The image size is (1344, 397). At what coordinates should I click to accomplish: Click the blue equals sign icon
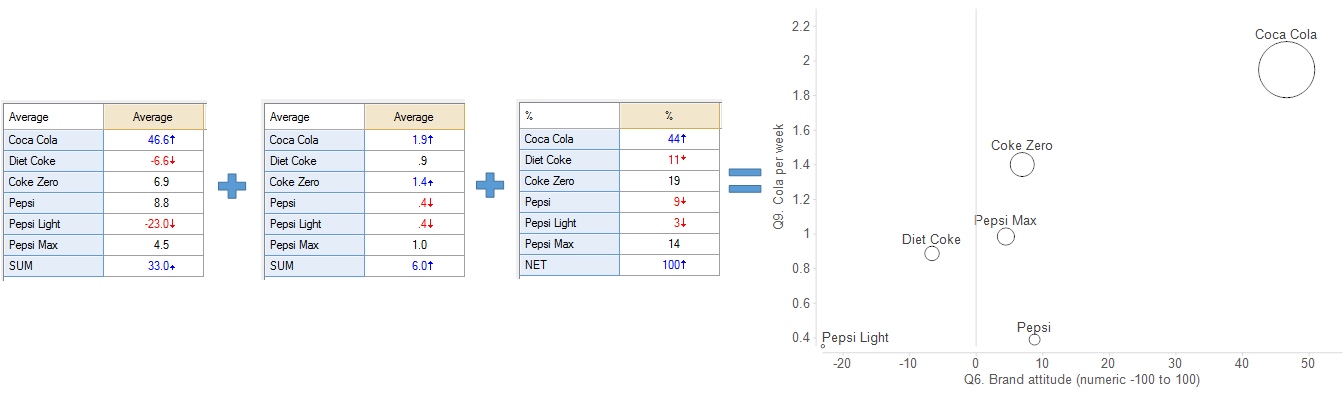(745, 182)
